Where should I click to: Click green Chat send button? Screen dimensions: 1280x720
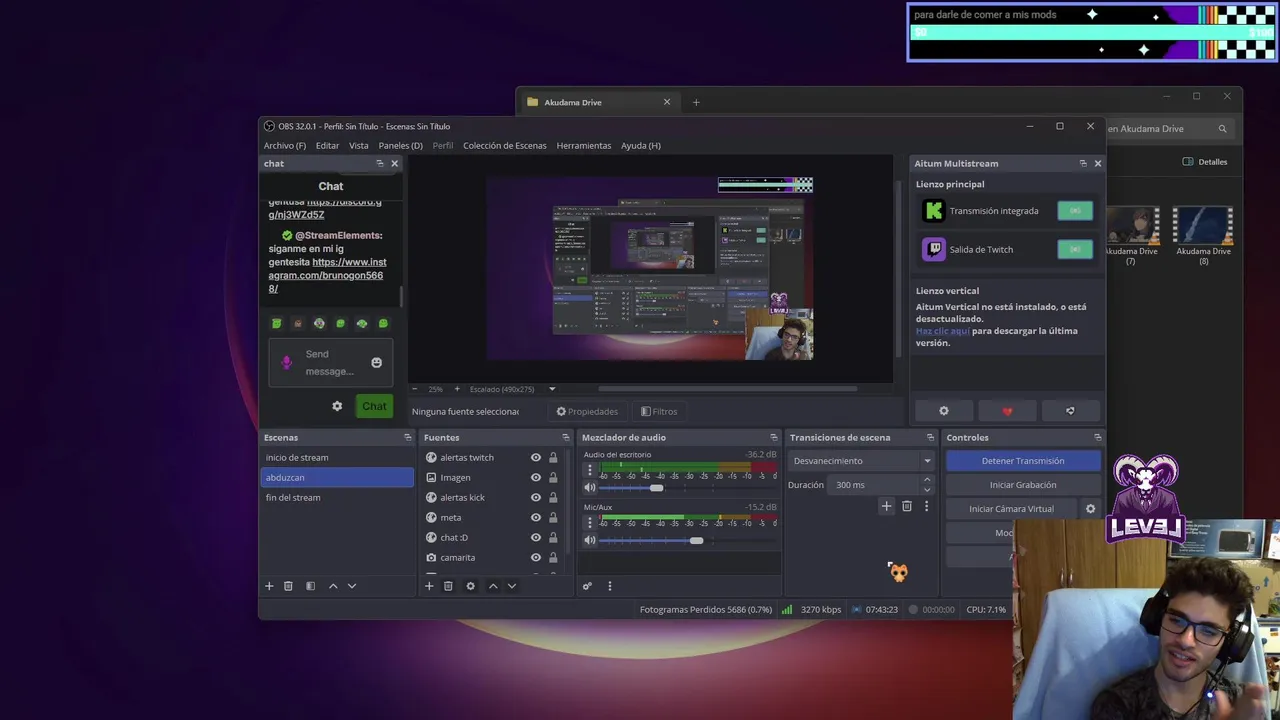[x=374, y=406]
